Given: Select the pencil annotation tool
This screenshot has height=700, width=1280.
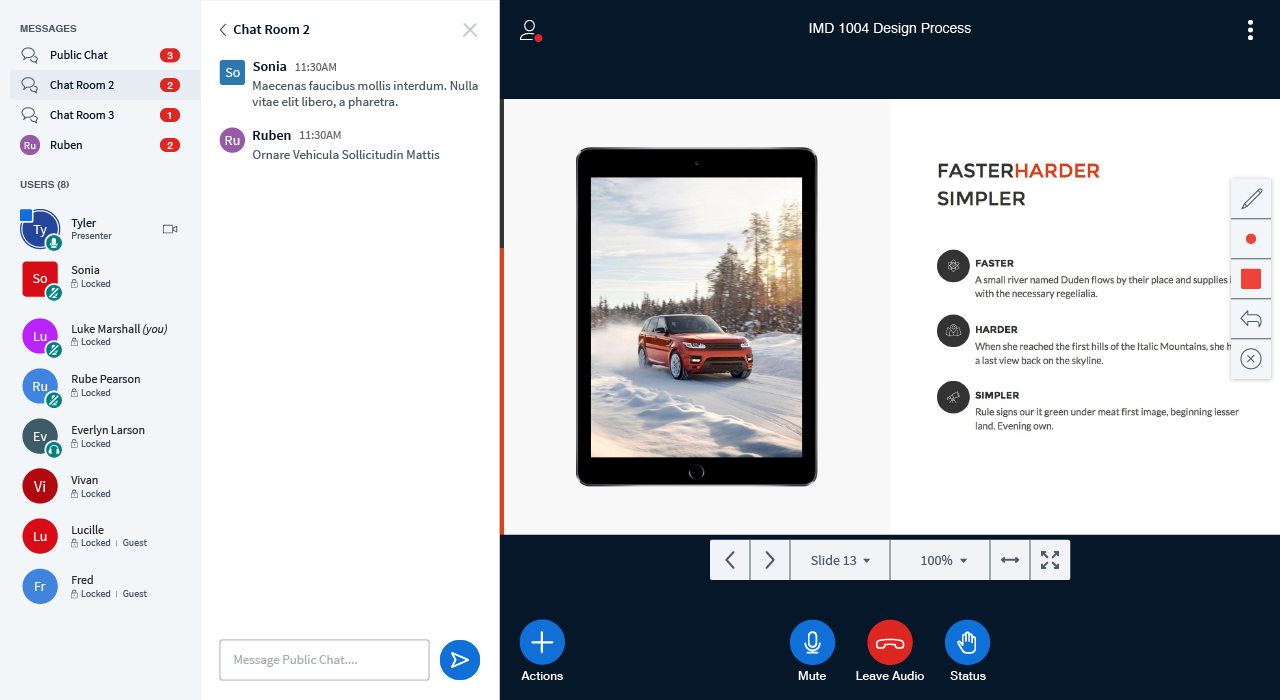Looking at the screenshot, I should tap(1251, 199).
